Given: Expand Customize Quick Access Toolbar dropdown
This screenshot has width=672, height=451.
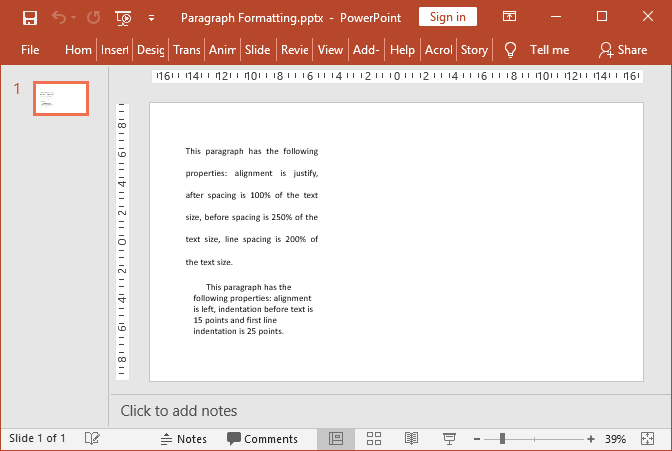Looking at the screenshot, I should (x=151, y=17).
